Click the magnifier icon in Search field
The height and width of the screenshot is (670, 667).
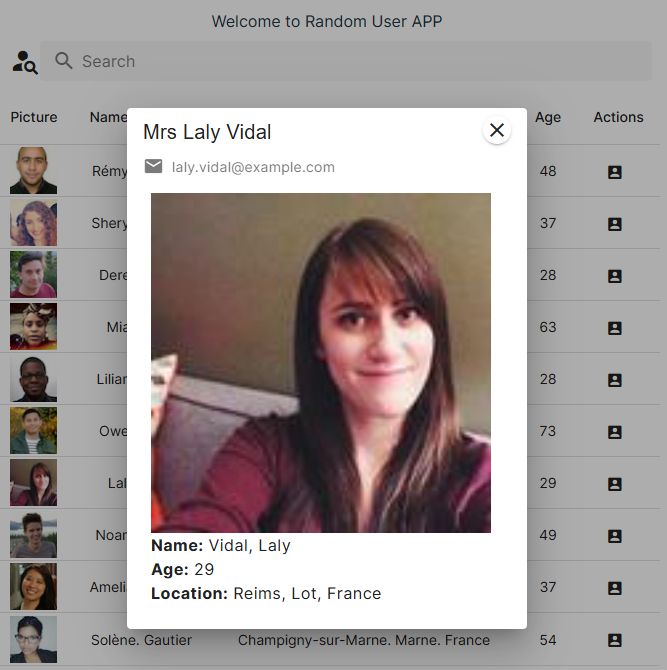click(64, 61)
